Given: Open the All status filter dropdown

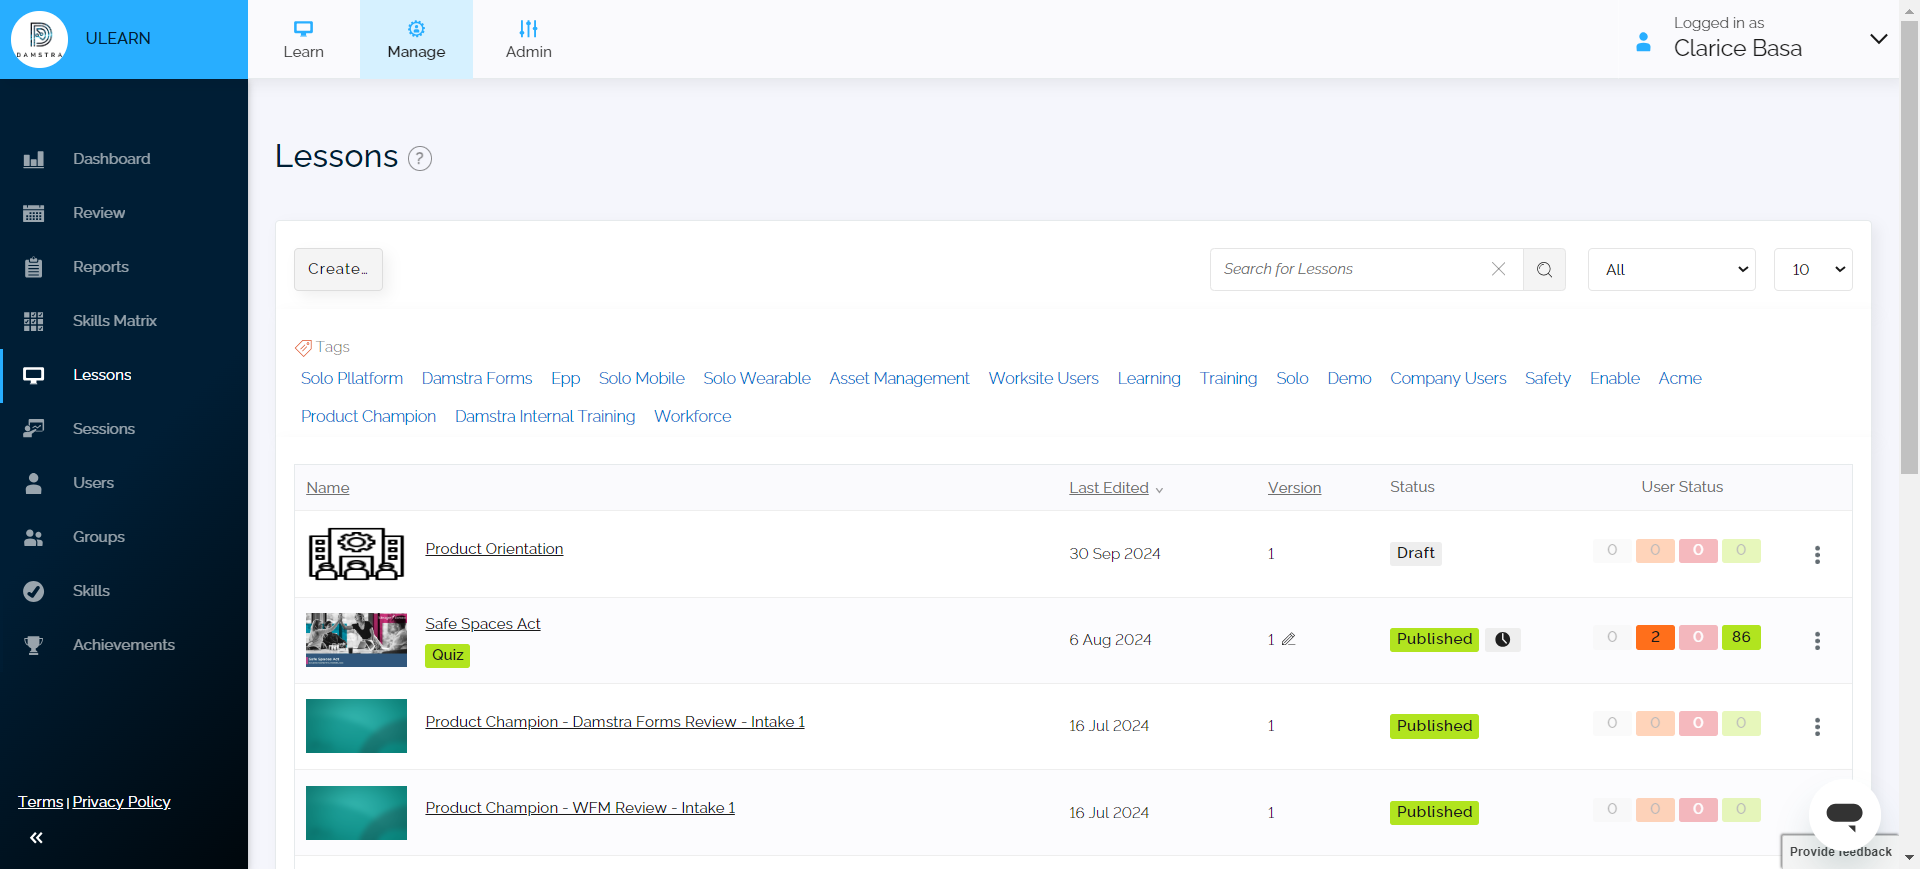Looking at the screenshot, I should click(1671, 270).
